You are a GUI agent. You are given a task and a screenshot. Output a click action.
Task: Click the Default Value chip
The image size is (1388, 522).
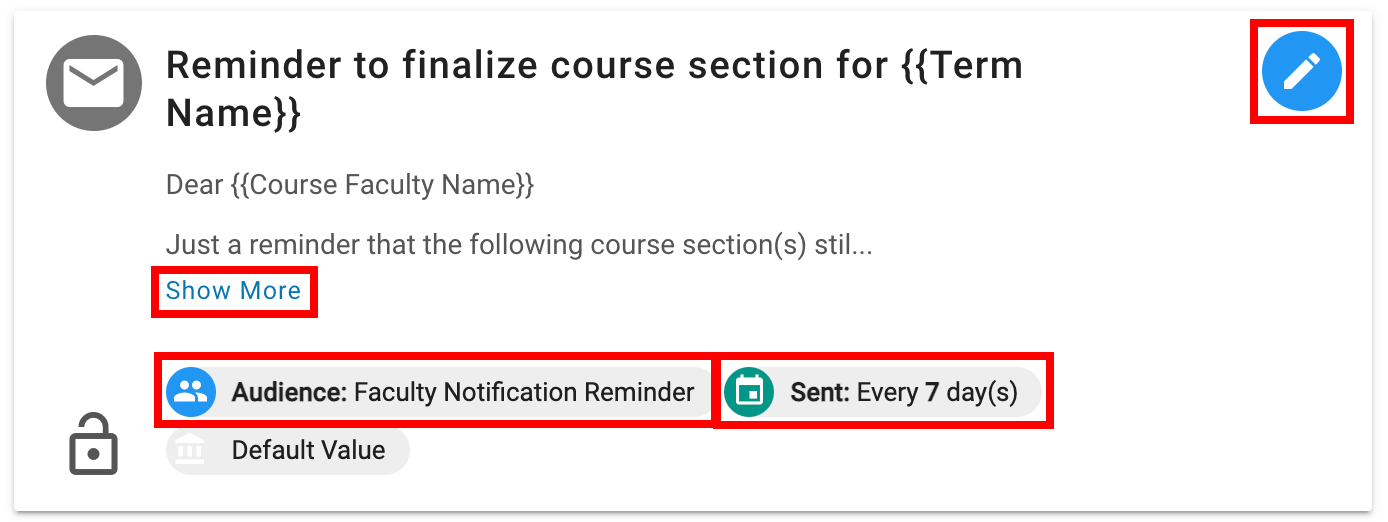point(288,451)
